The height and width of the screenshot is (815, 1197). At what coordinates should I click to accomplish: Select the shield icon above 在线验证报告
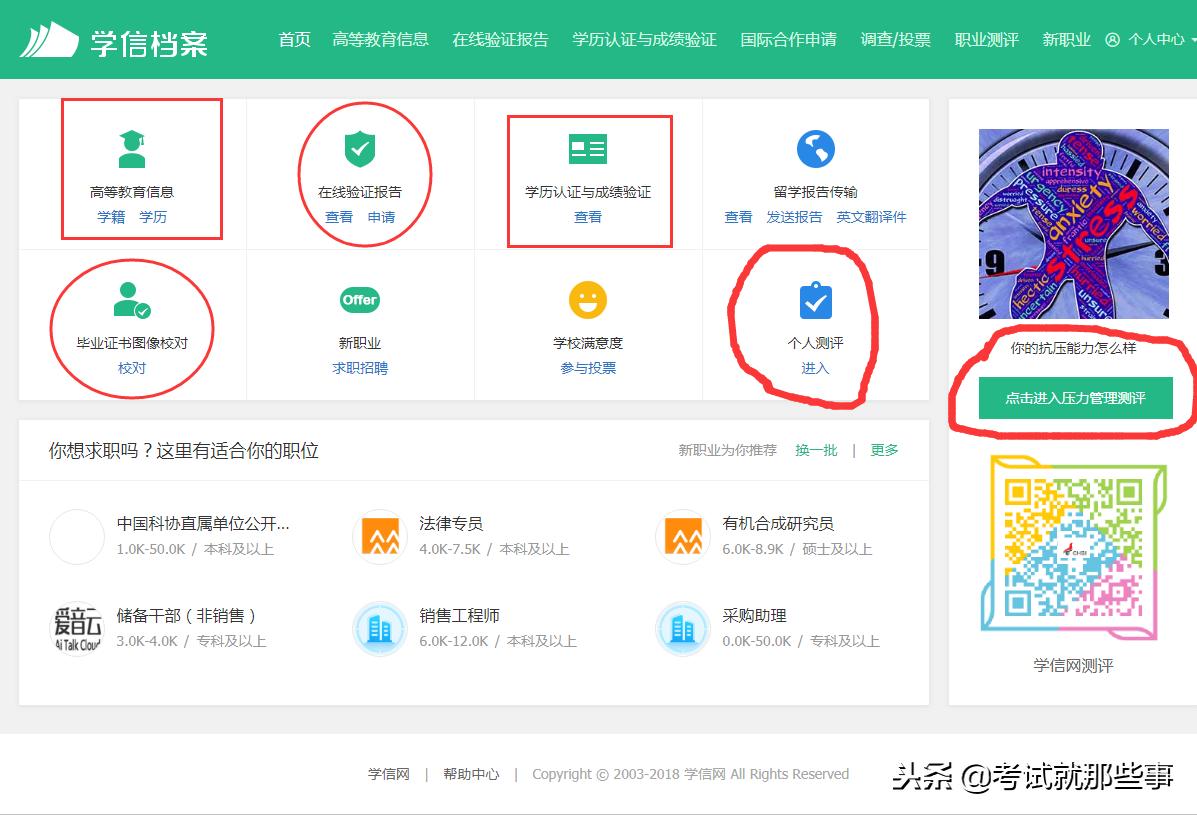click(359, 148)
